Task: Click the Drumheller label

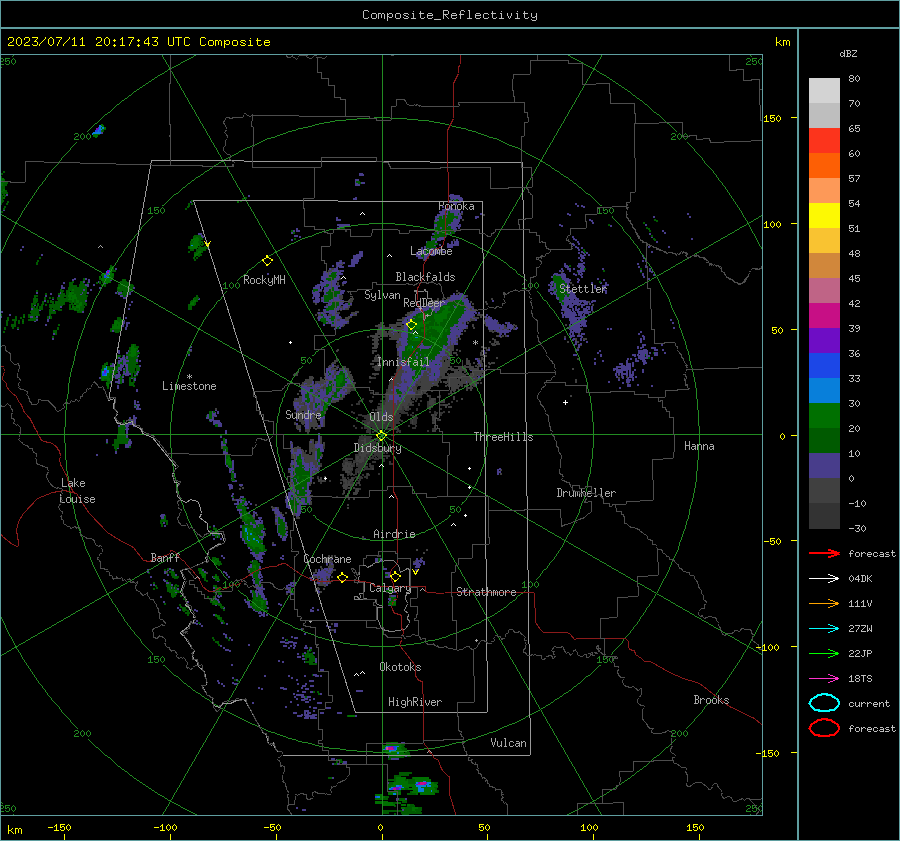Action: pos(586,493)
